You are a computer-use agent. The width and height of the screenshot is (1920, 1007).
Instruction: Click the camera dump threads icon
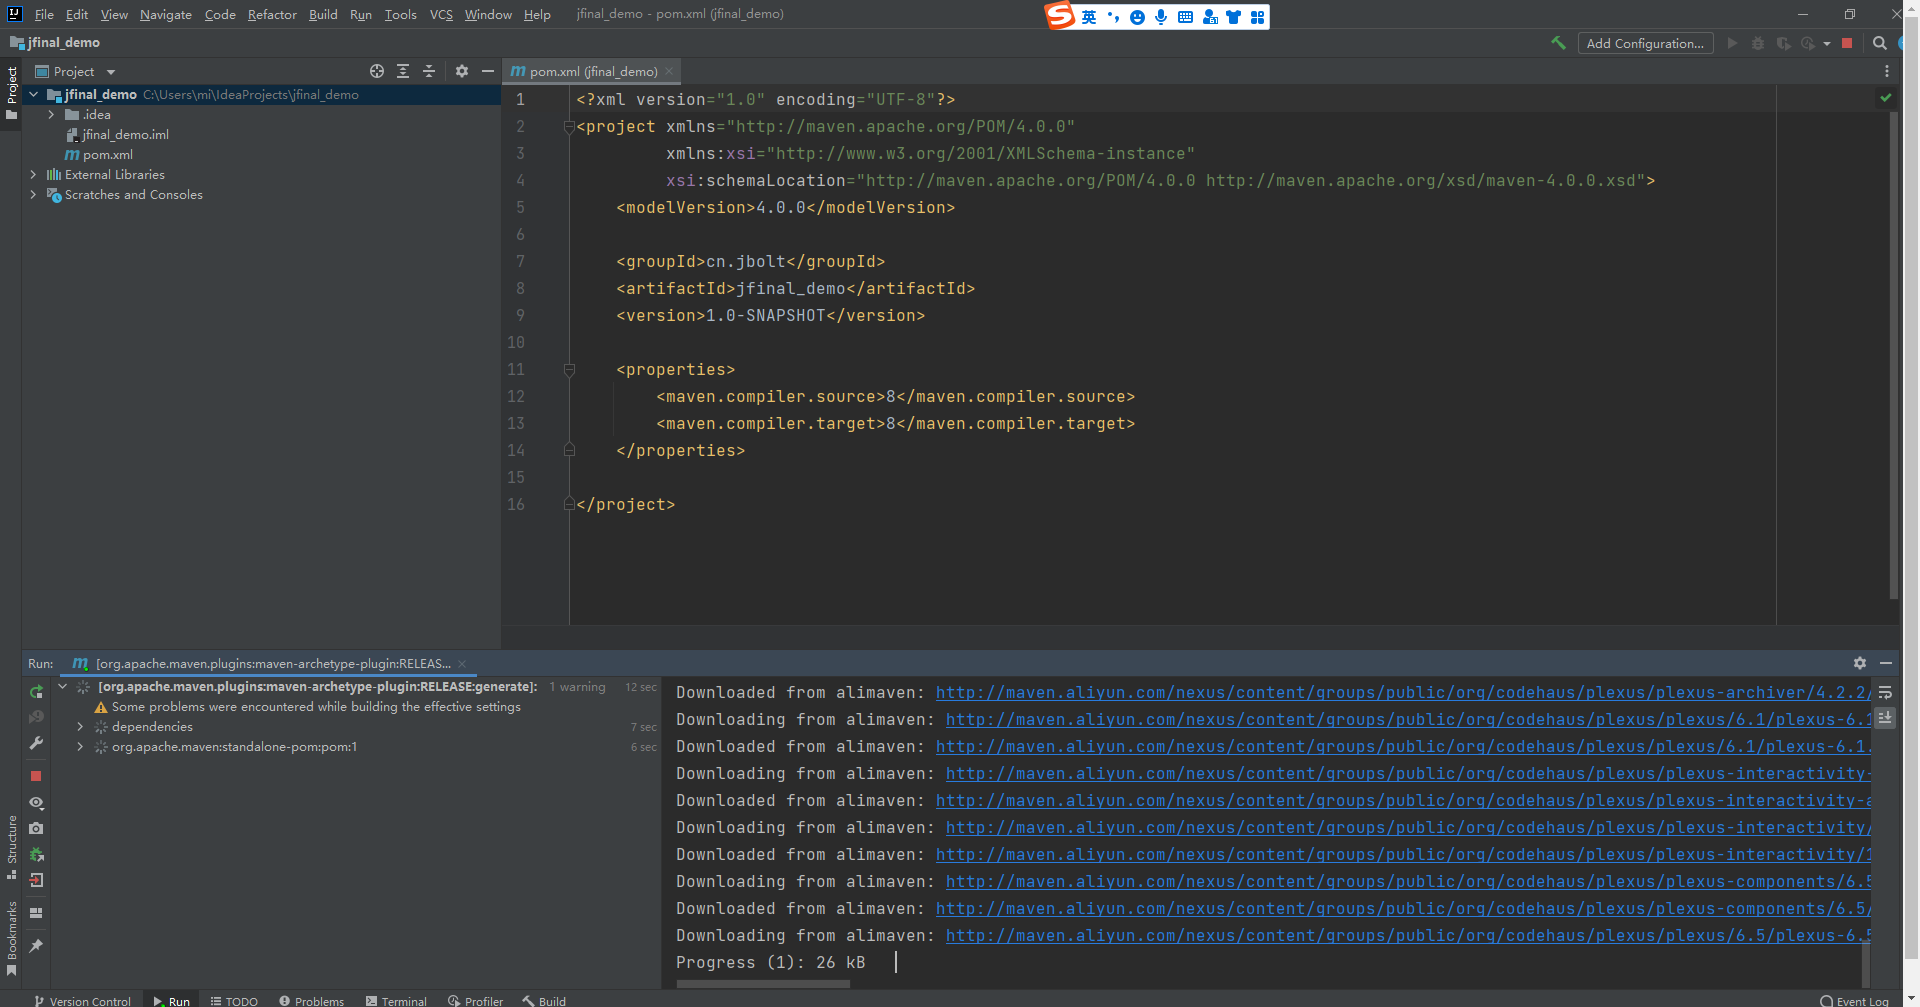pos(36,828)
